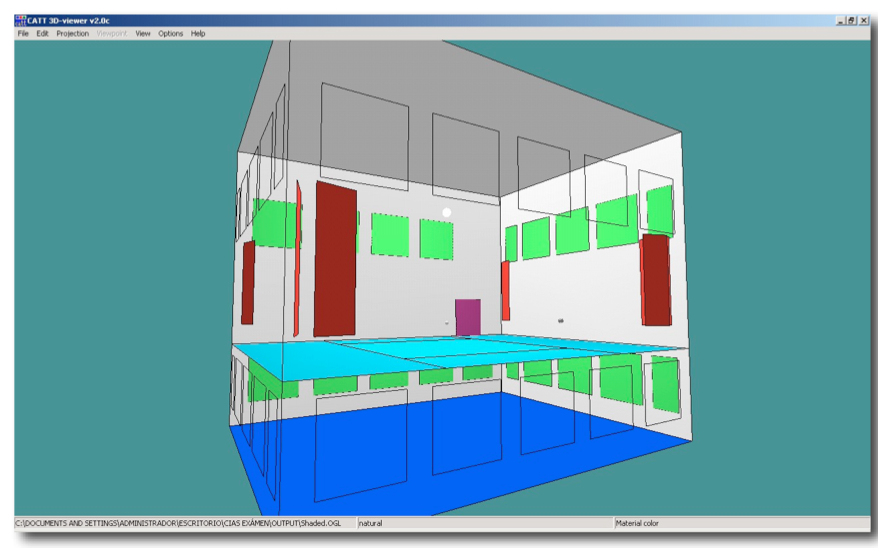
Task: Minimize the CATT 3D-viewer window
Action: (x=840, y=20)
